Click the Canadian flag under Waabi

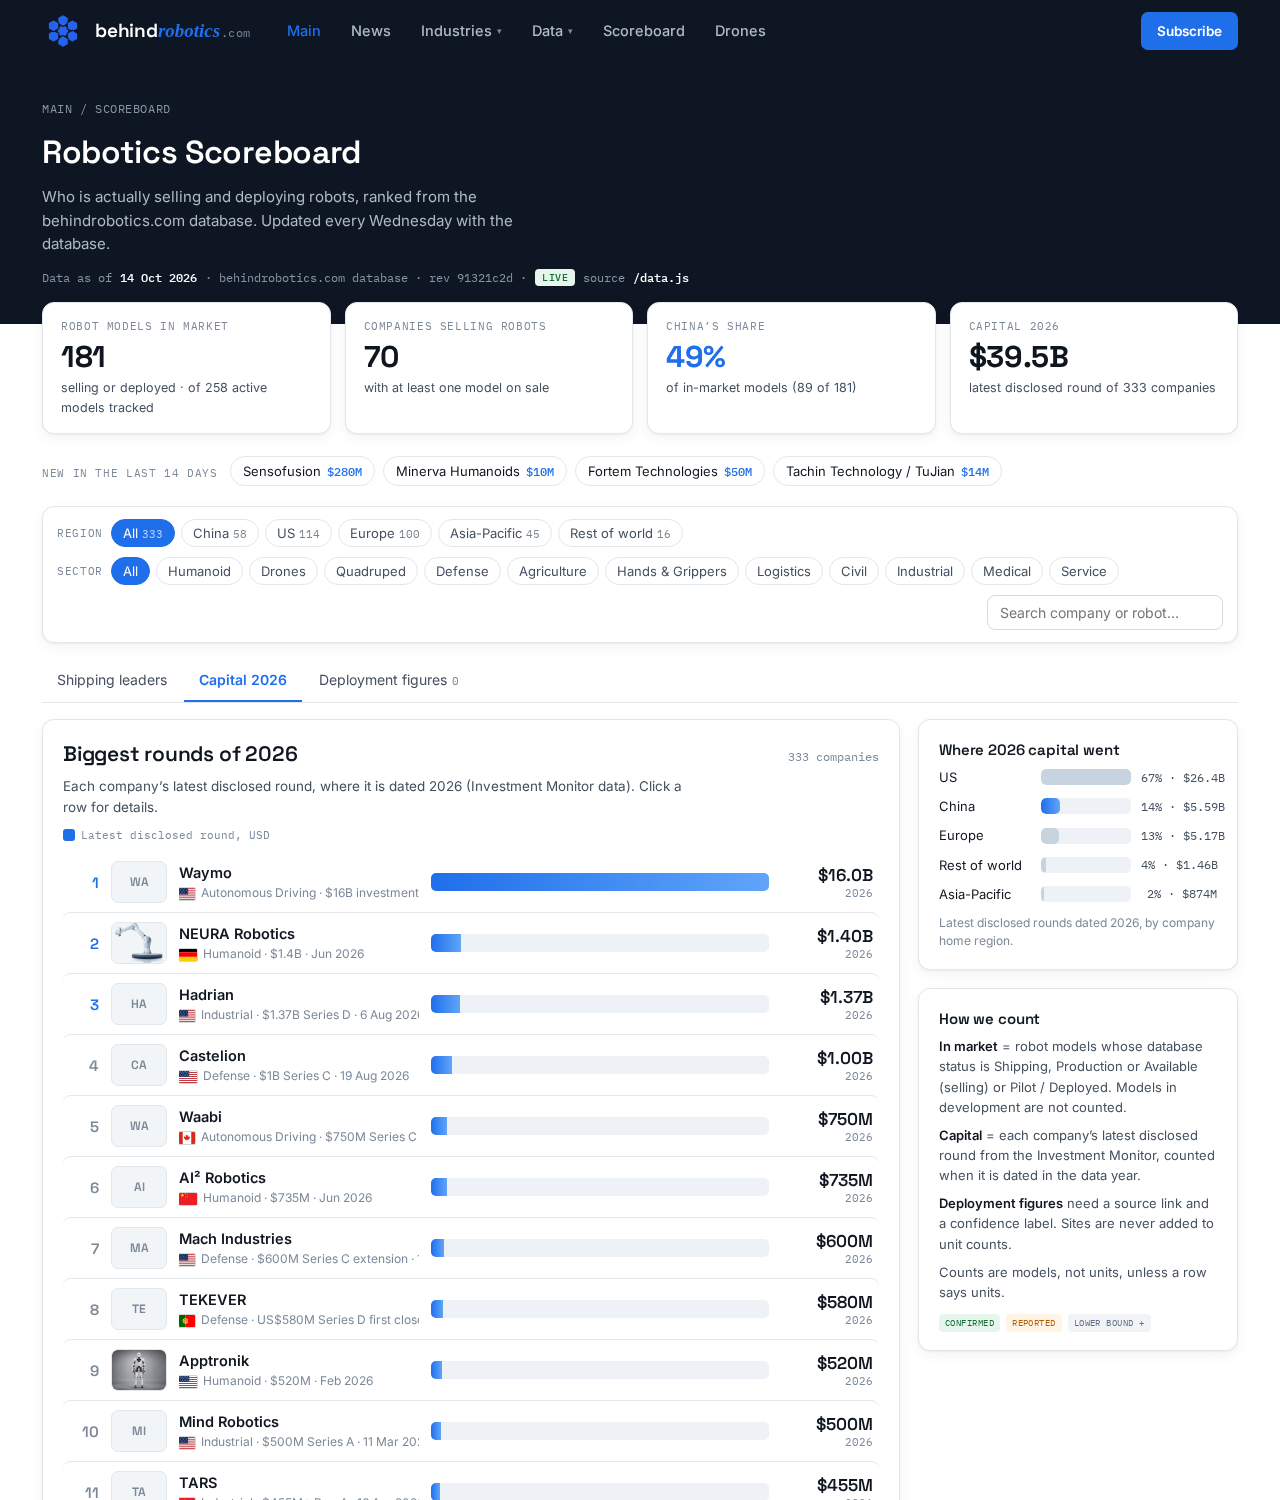pyautogui.click(x=187, y=1138)
